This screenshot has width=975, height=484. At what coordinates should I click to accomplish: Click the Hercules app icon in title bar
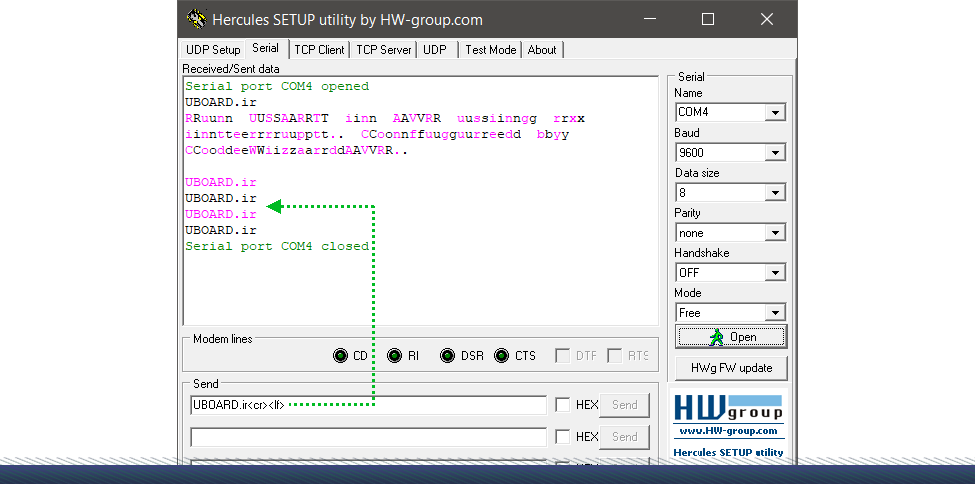tap(196, 19)
